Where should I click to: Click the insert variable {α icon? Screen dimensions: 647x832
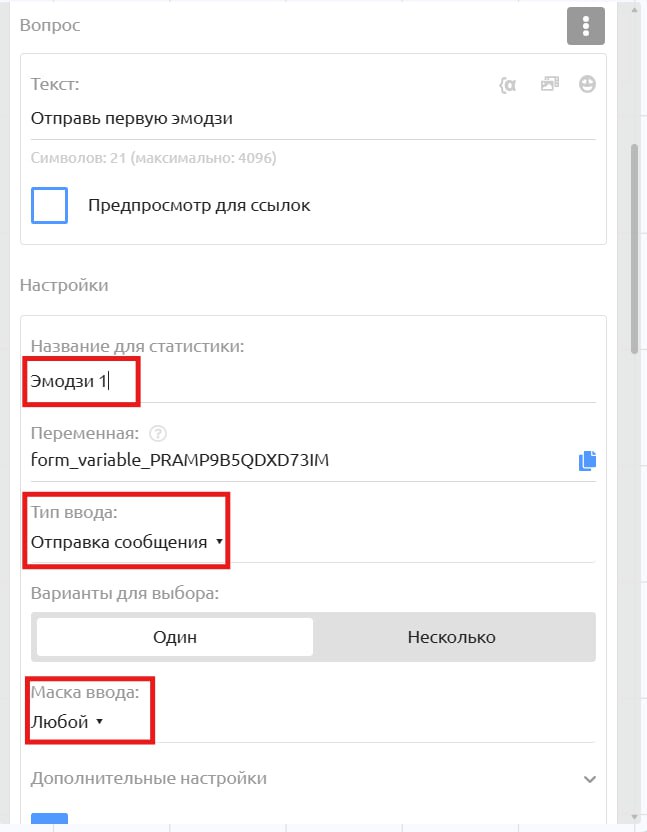point(508,85)
